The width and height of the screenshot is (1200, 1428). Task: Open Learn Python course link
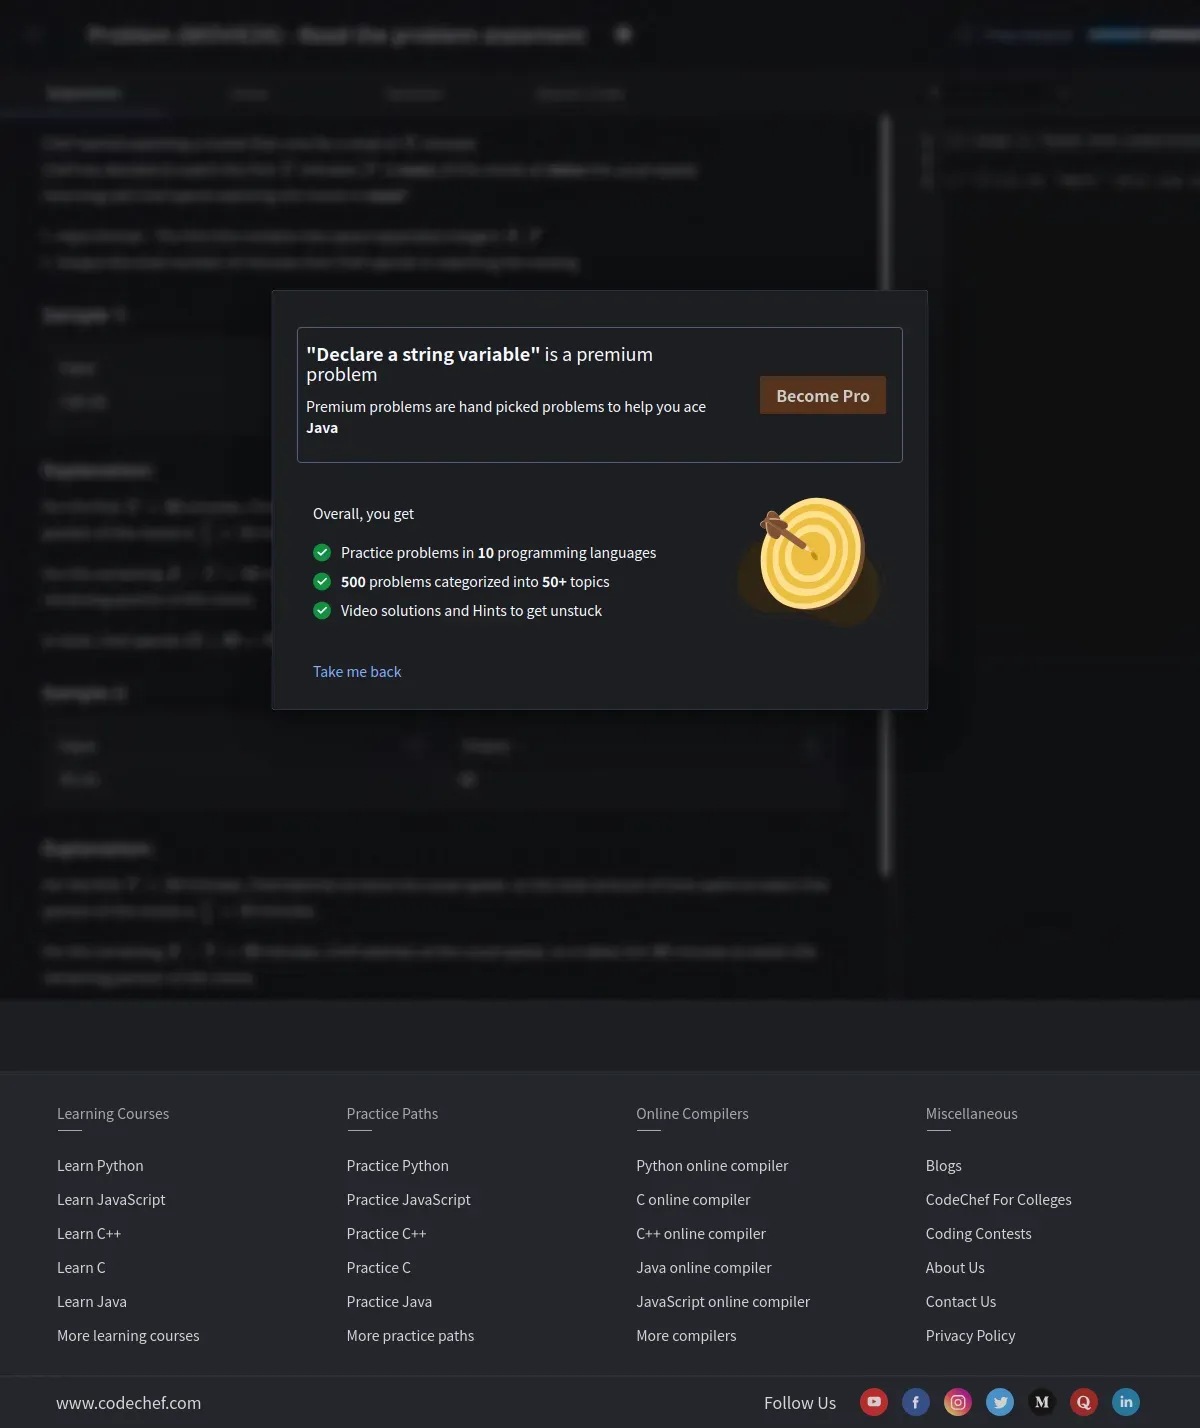[x=100, y=1165]
